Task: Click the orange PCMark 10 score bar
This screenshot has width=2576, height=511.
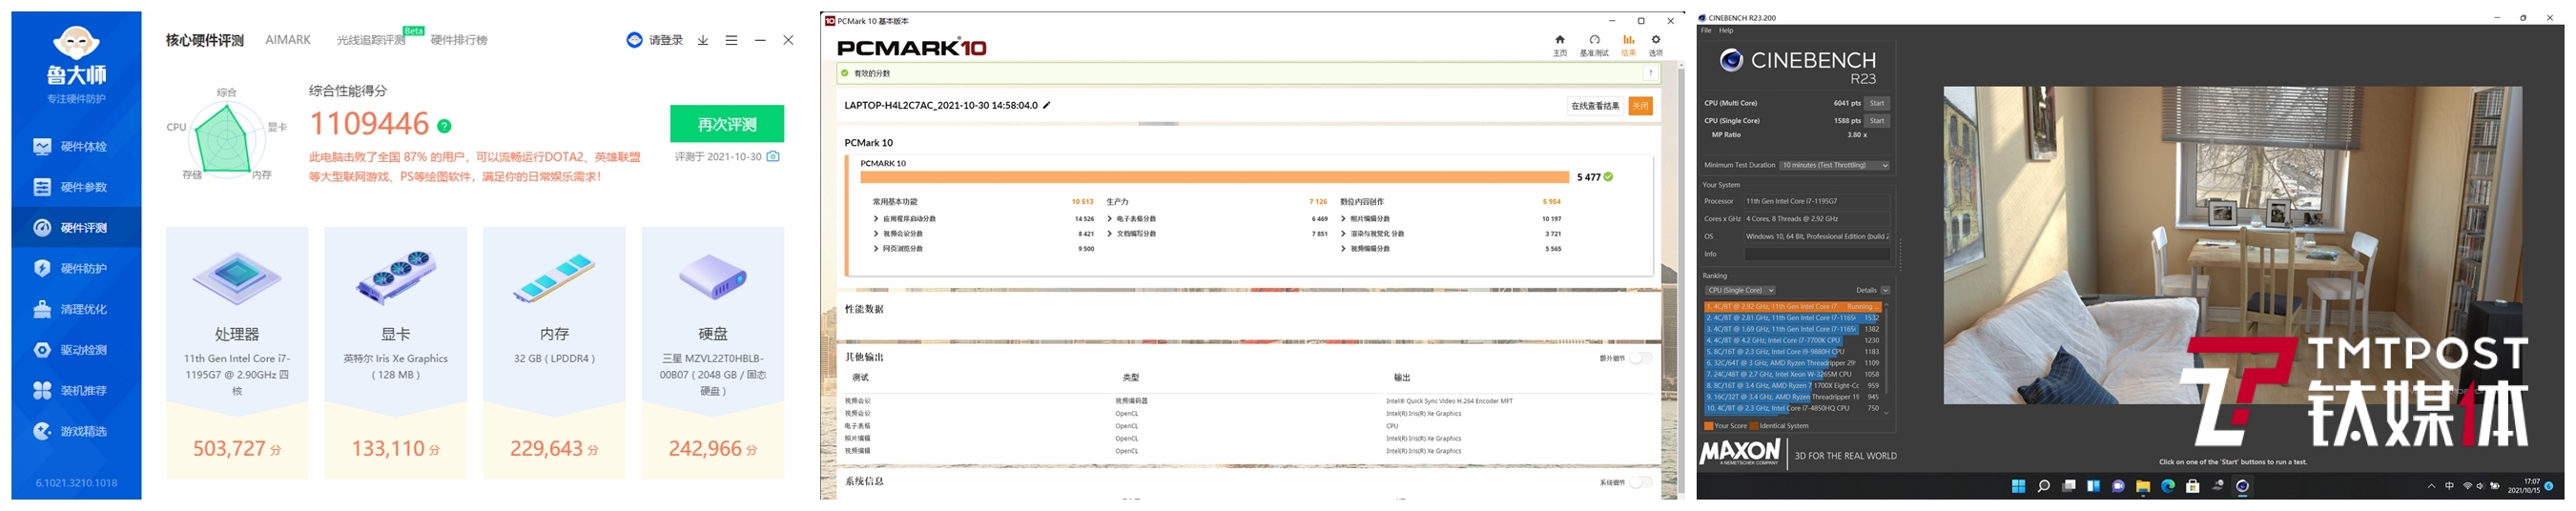Action: (1214, 177)
